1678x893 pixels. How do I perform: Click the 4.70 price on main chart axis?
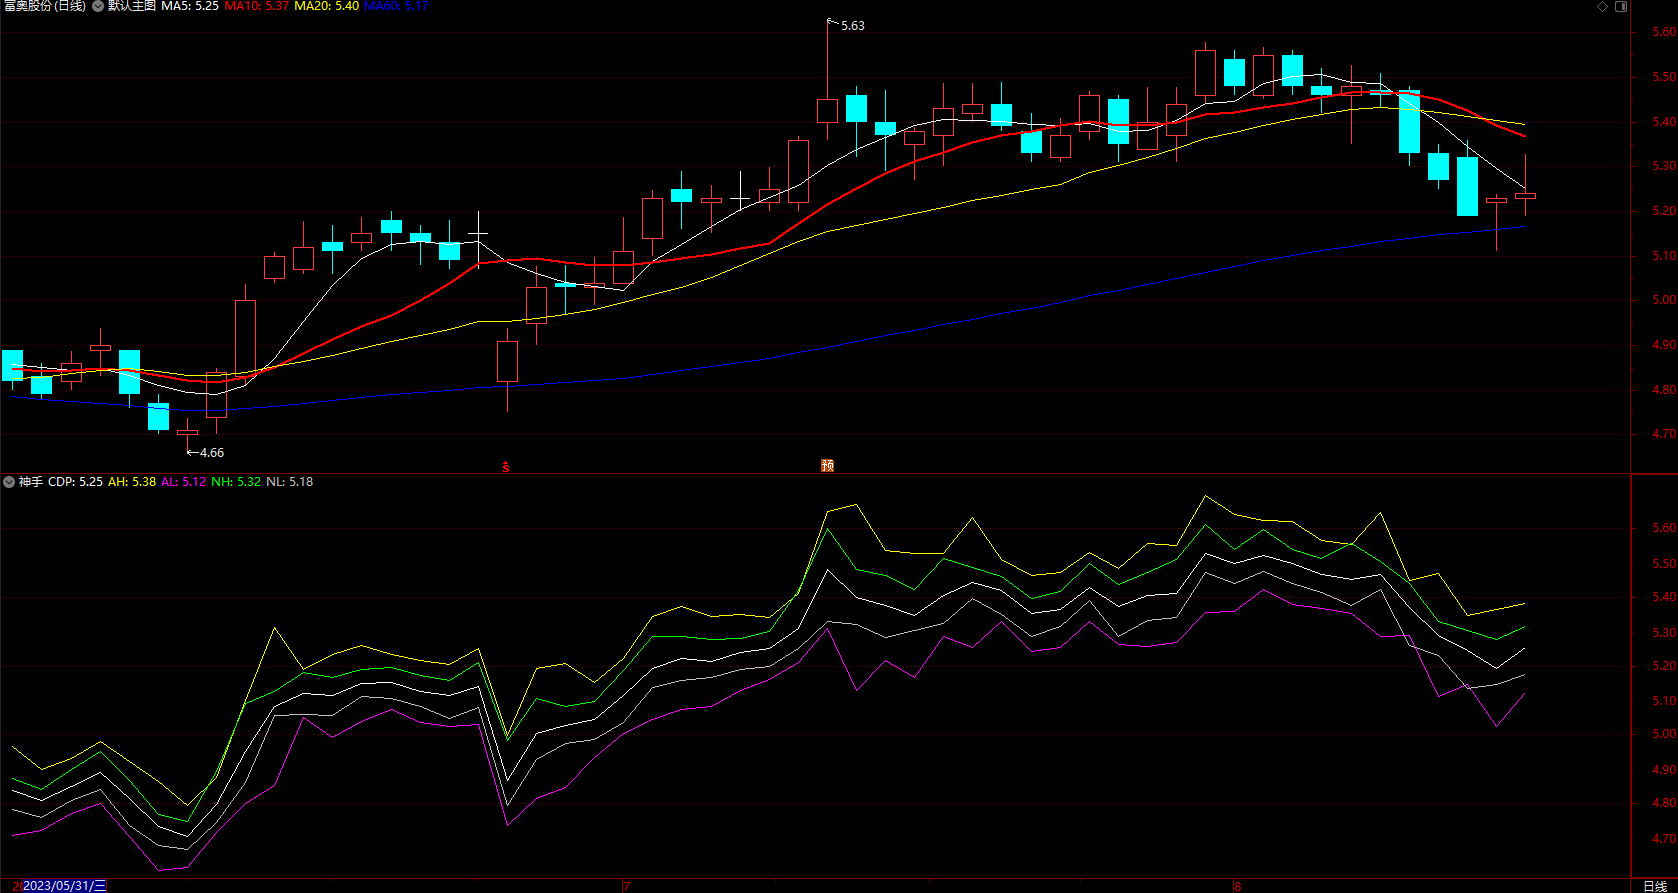point(1664,434)
